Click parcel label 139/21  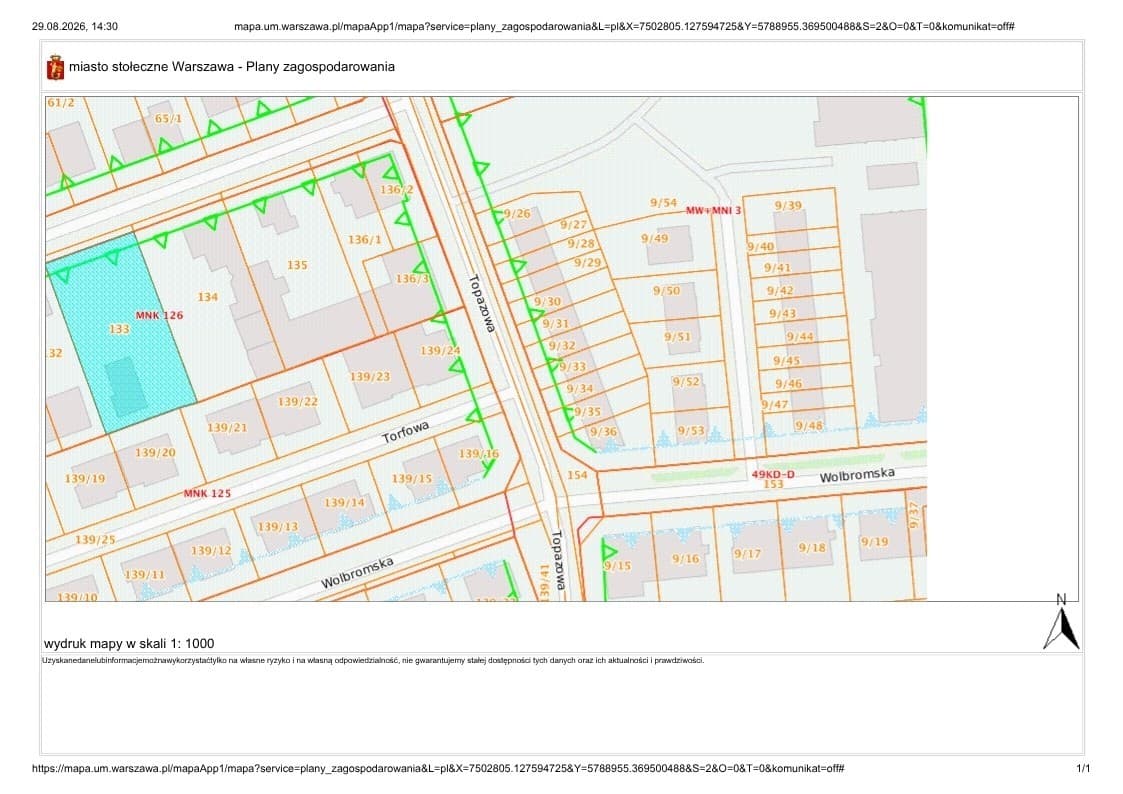(227, 427)
